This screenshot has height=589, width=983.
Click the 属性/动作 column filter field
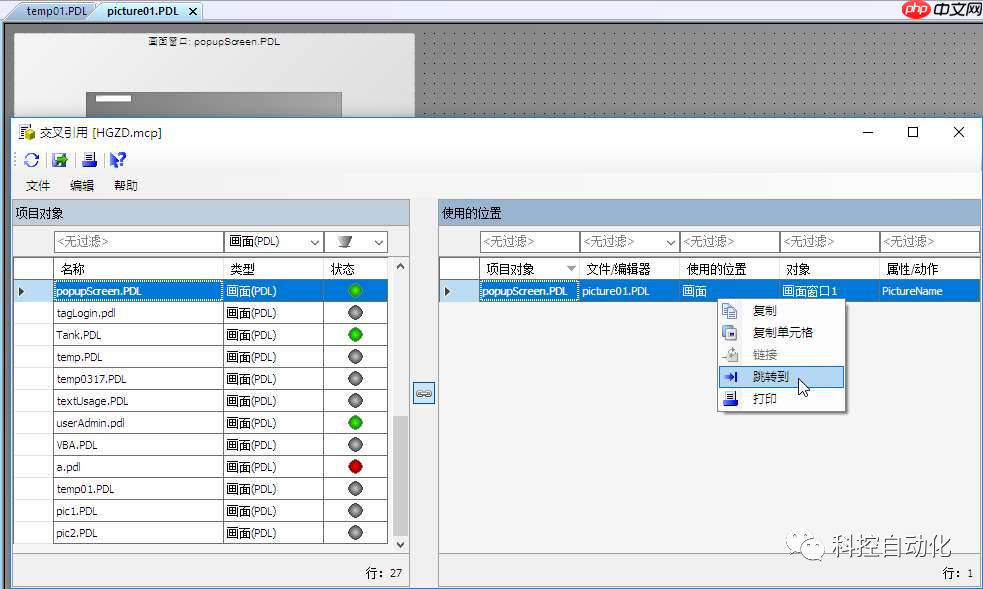coord(930,242)
